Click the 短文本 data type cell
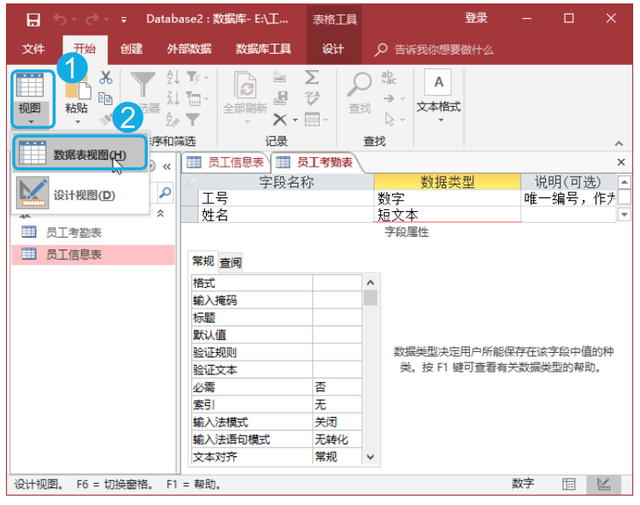 [x=447, y=214]
